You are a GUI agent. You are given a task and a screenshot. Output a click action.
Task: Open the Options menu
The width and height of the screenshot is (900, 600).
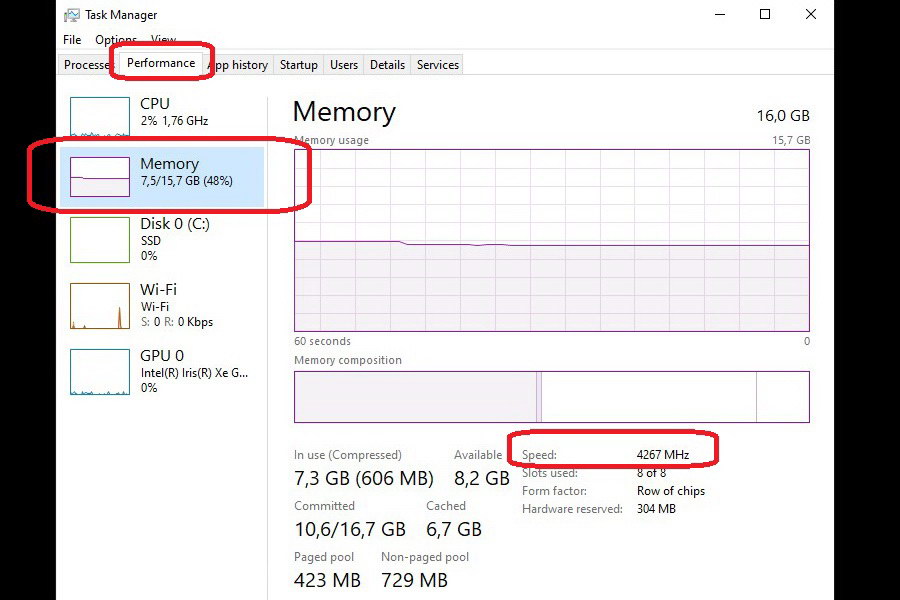[116, 40]
